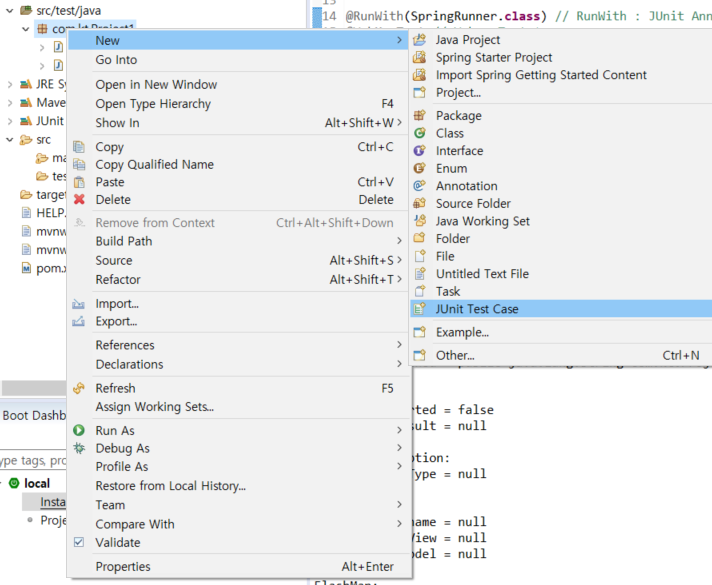
Task: Click the Project... wizard icon
Action: (420, 93)
